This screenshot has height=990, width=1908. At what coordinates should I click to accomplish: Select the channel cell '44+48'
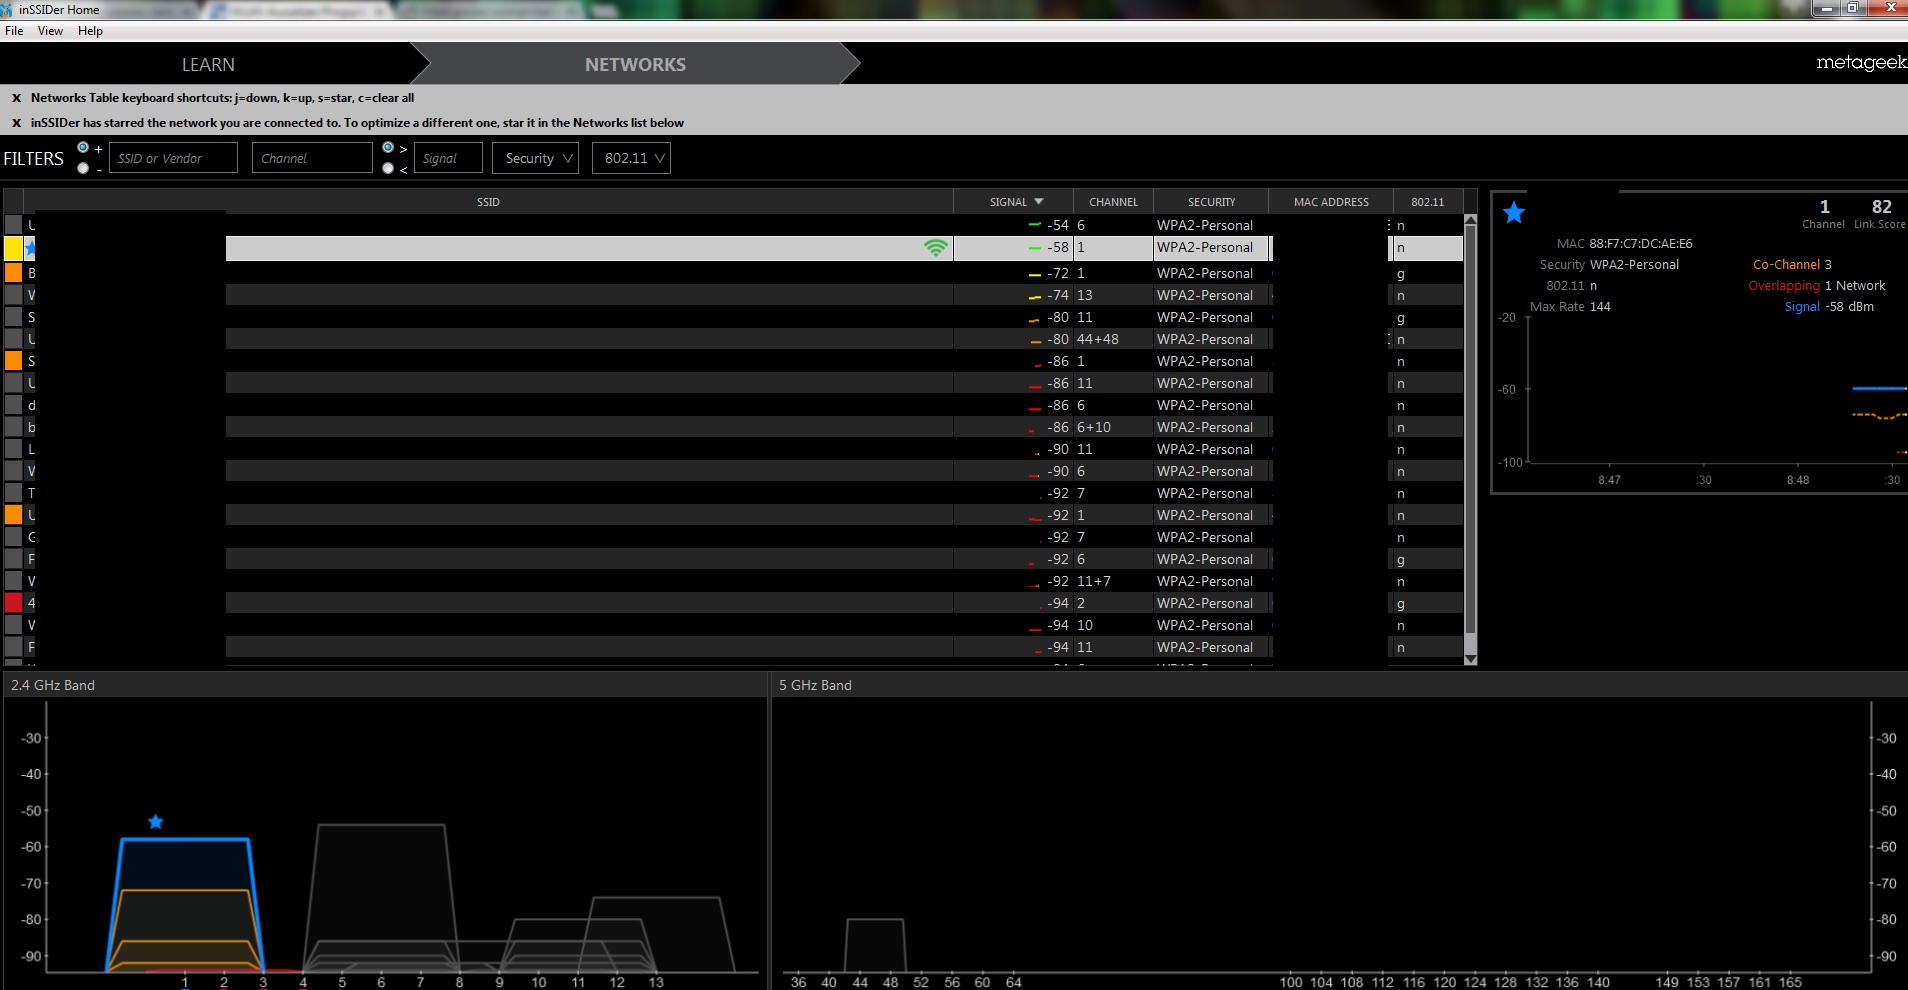1098,339
